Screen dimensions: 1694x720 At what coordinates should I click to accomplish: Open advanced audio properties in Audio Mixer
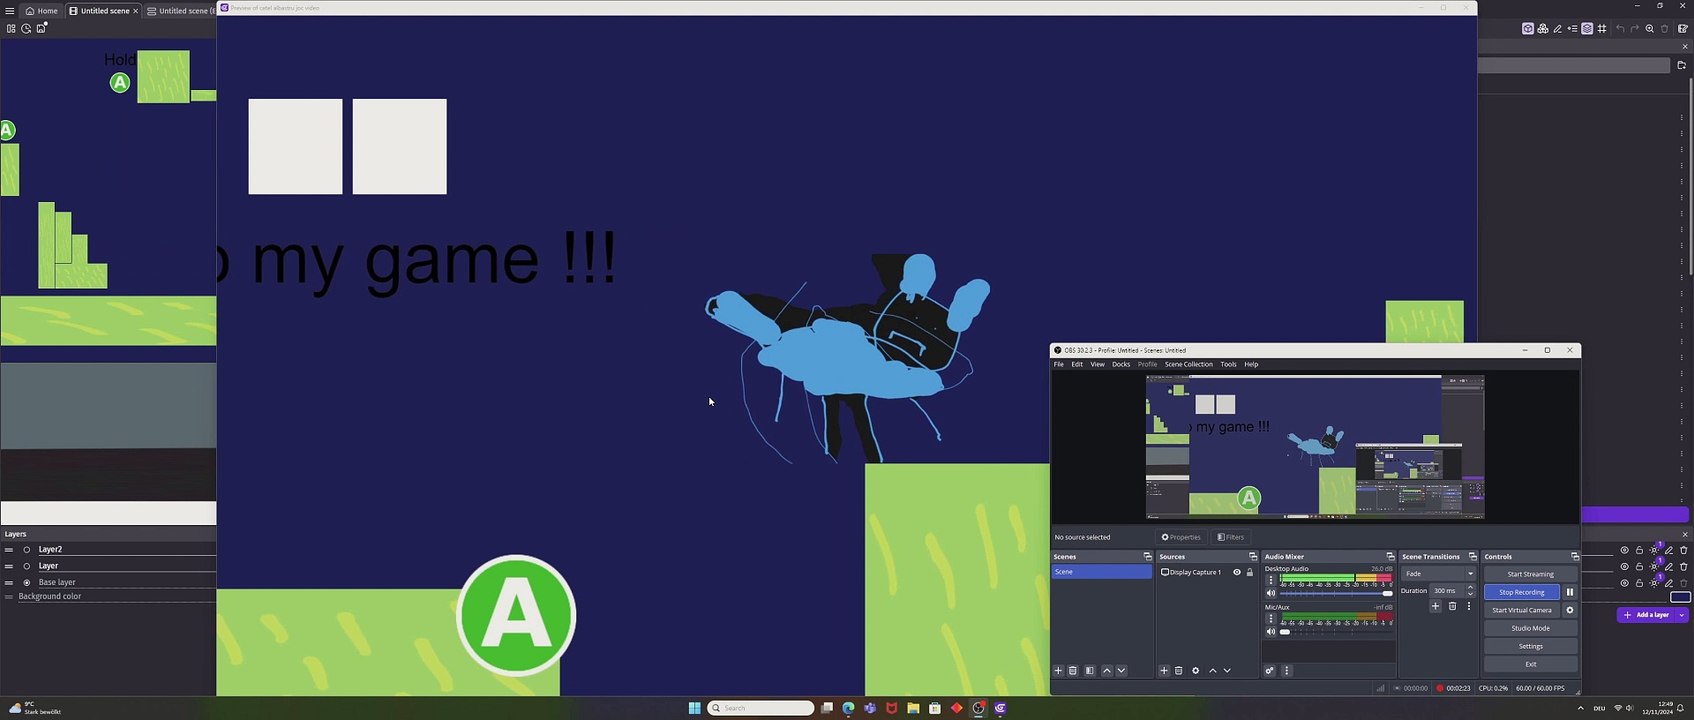pyautogui.click(x=1269, y=671)
